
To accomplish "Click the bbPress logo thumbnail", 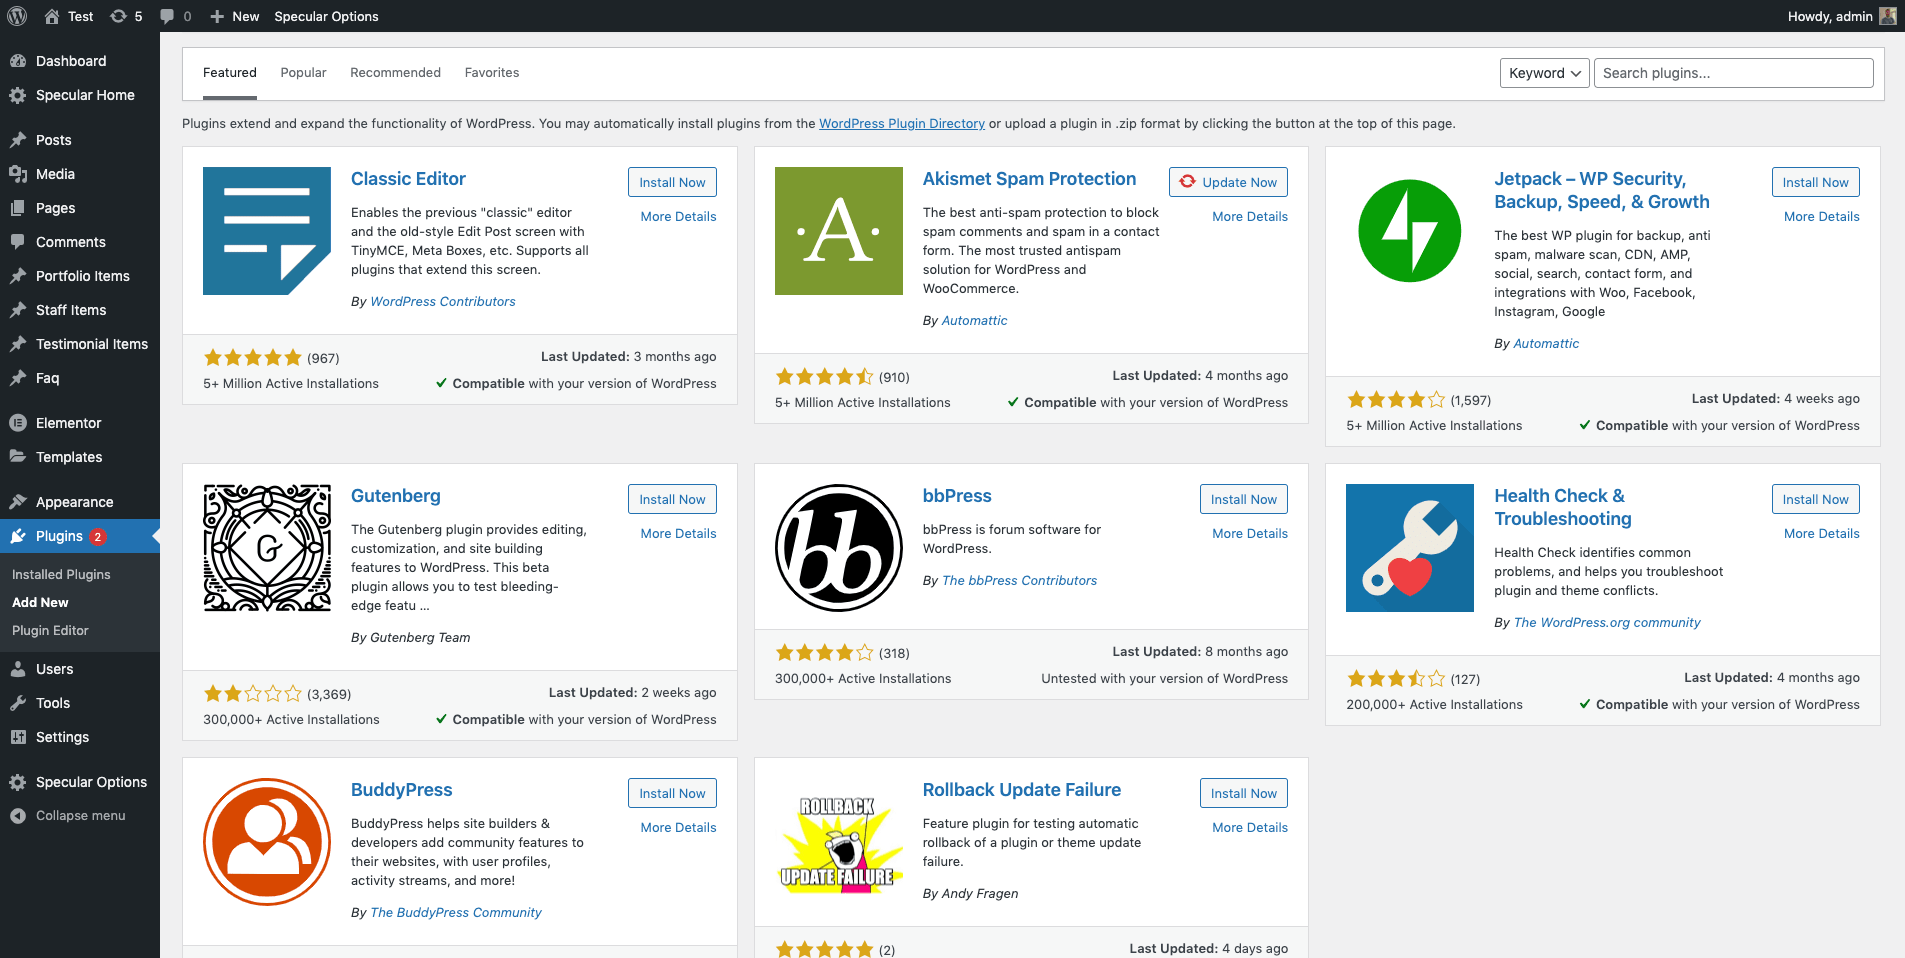I will tap(839, 548).
